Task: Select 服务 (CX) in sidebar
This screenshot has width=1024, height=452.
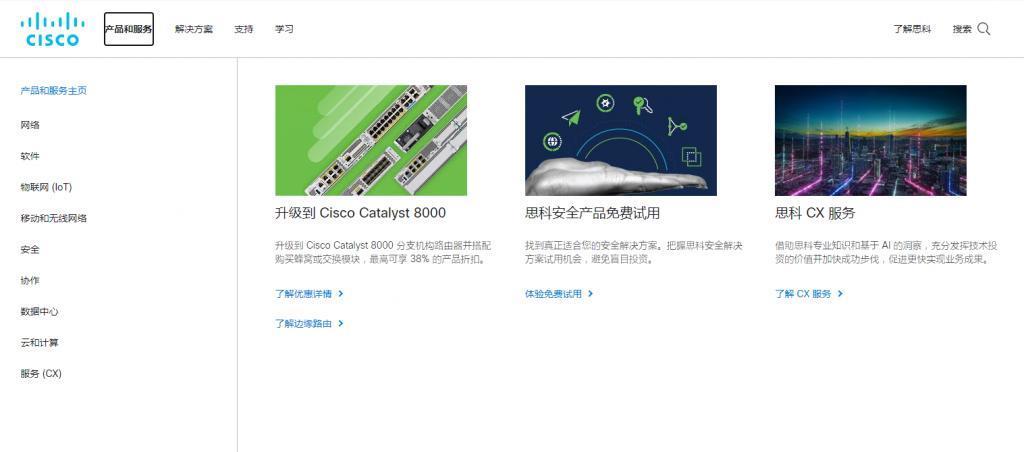Action: pos(41,374)
